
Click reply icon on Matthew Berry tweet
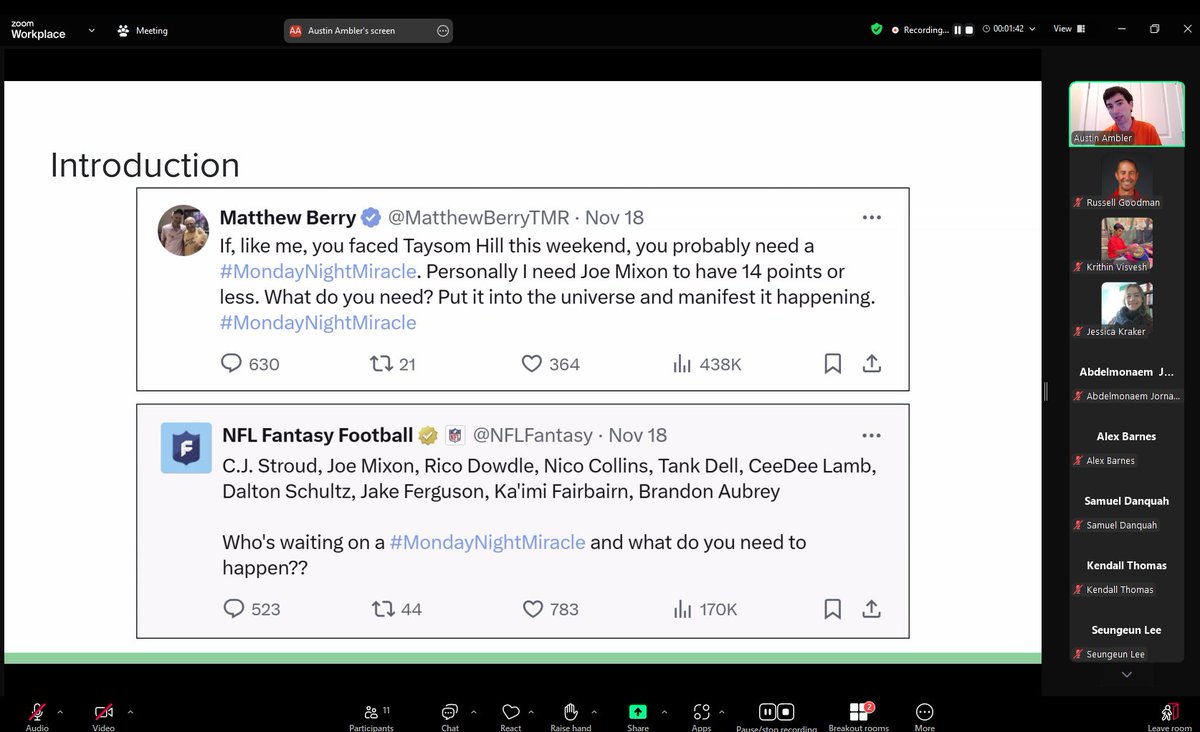(x=231, y=364)
